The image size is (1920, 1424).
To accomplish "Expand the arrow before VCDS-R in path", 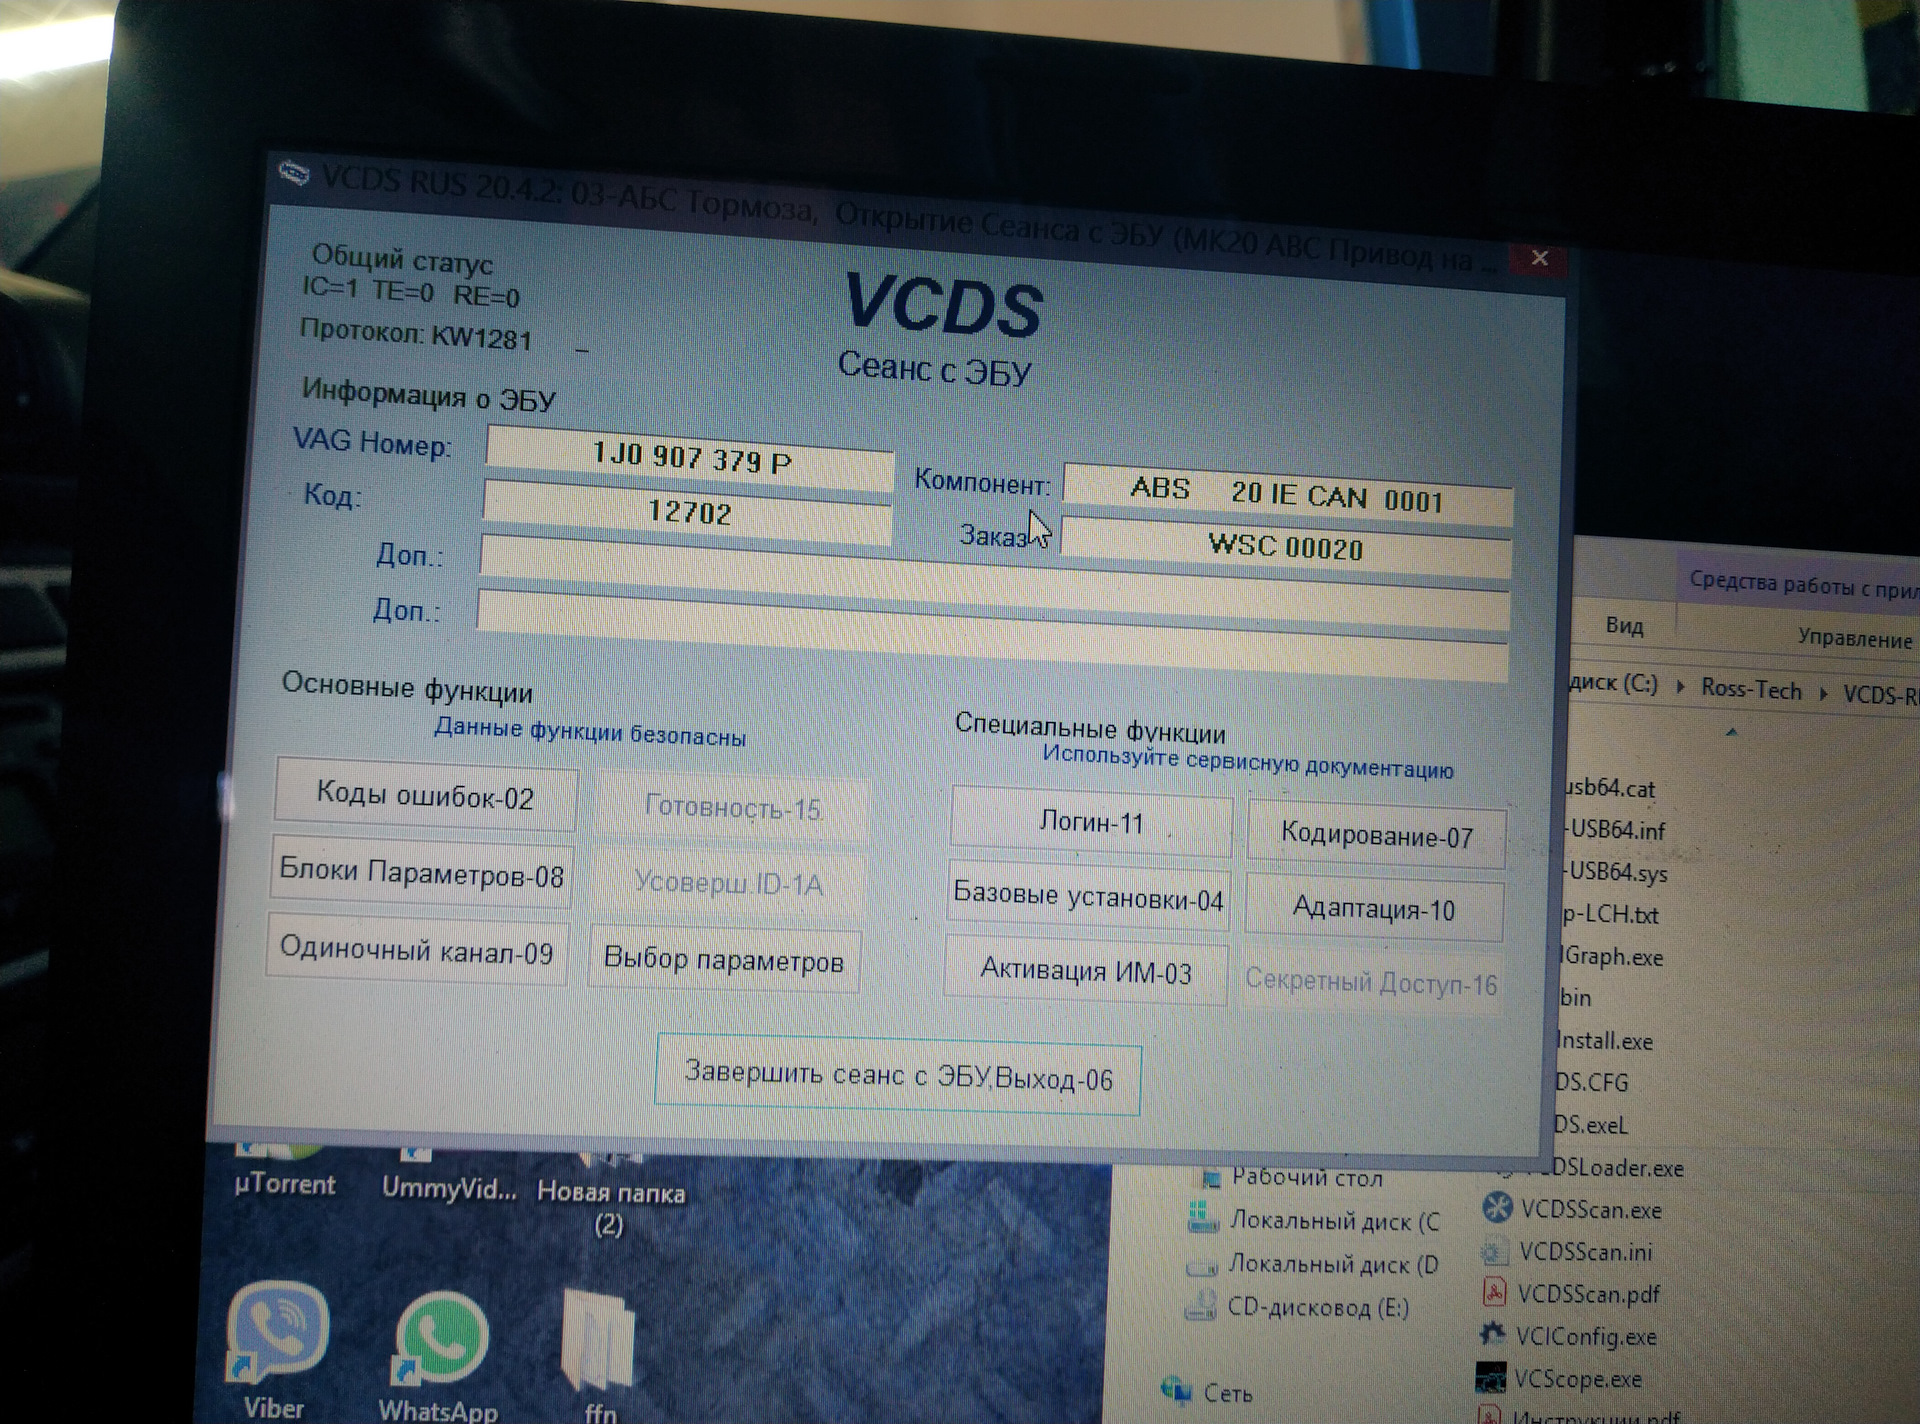I will tap(1823, 692).
